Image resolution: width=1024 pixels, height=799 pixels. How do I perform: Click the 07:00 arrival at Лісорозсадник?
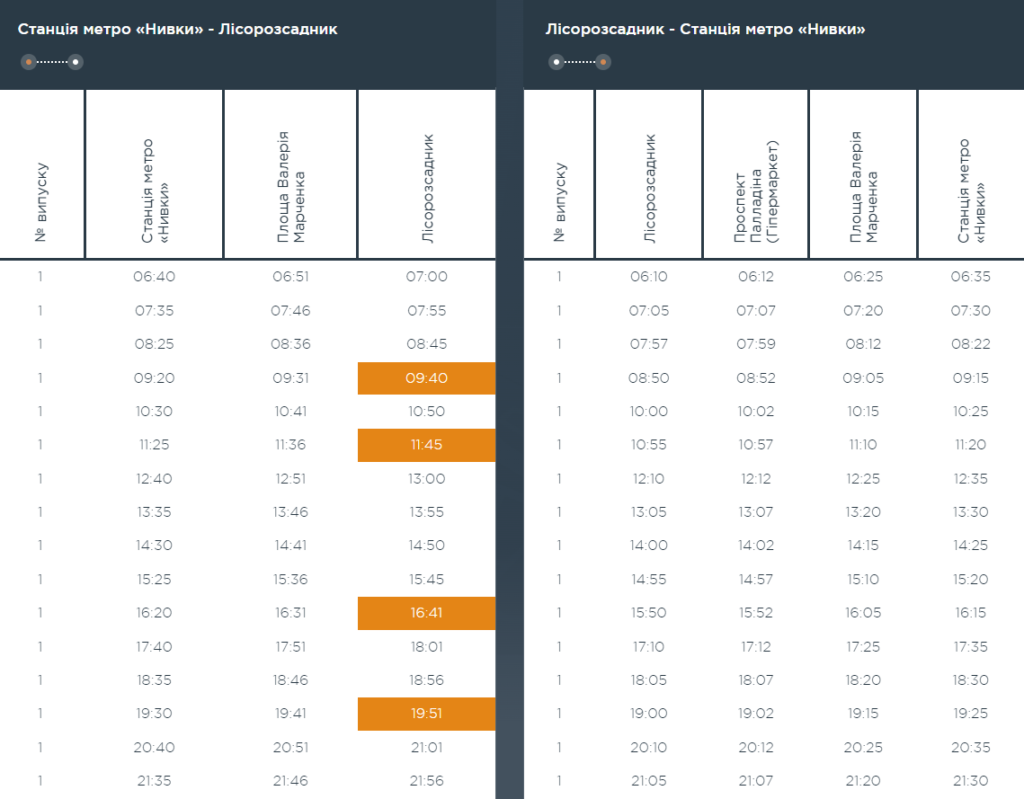[x=427, y=277]
